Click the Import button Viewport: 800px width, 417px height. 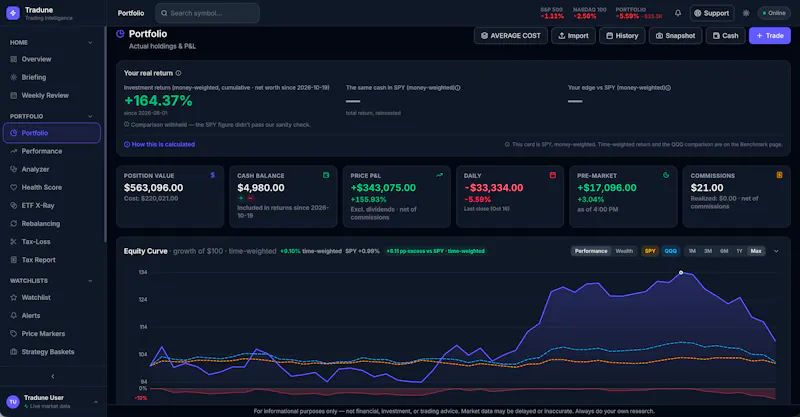point(573,36)
